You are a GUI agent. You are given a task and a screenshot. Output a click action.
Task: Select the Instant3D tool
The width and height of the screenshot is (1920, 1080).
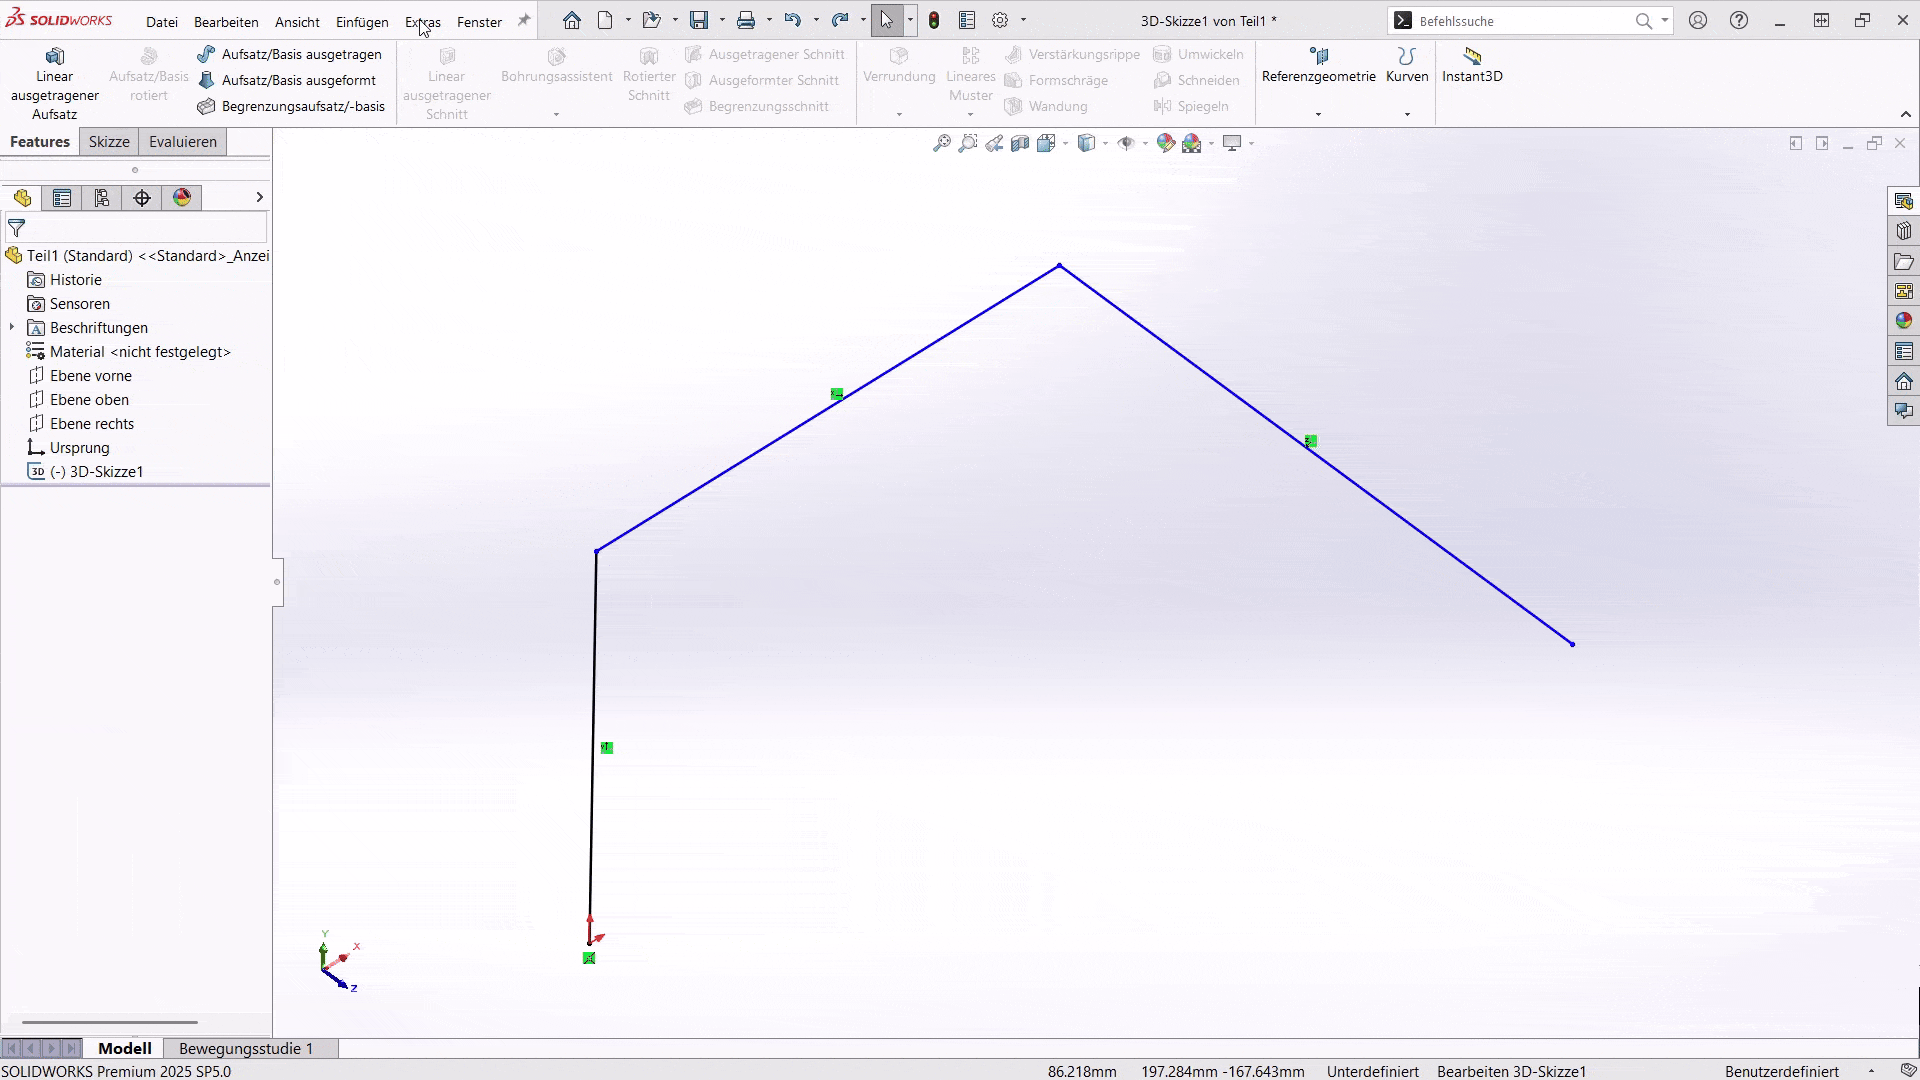1471,65
